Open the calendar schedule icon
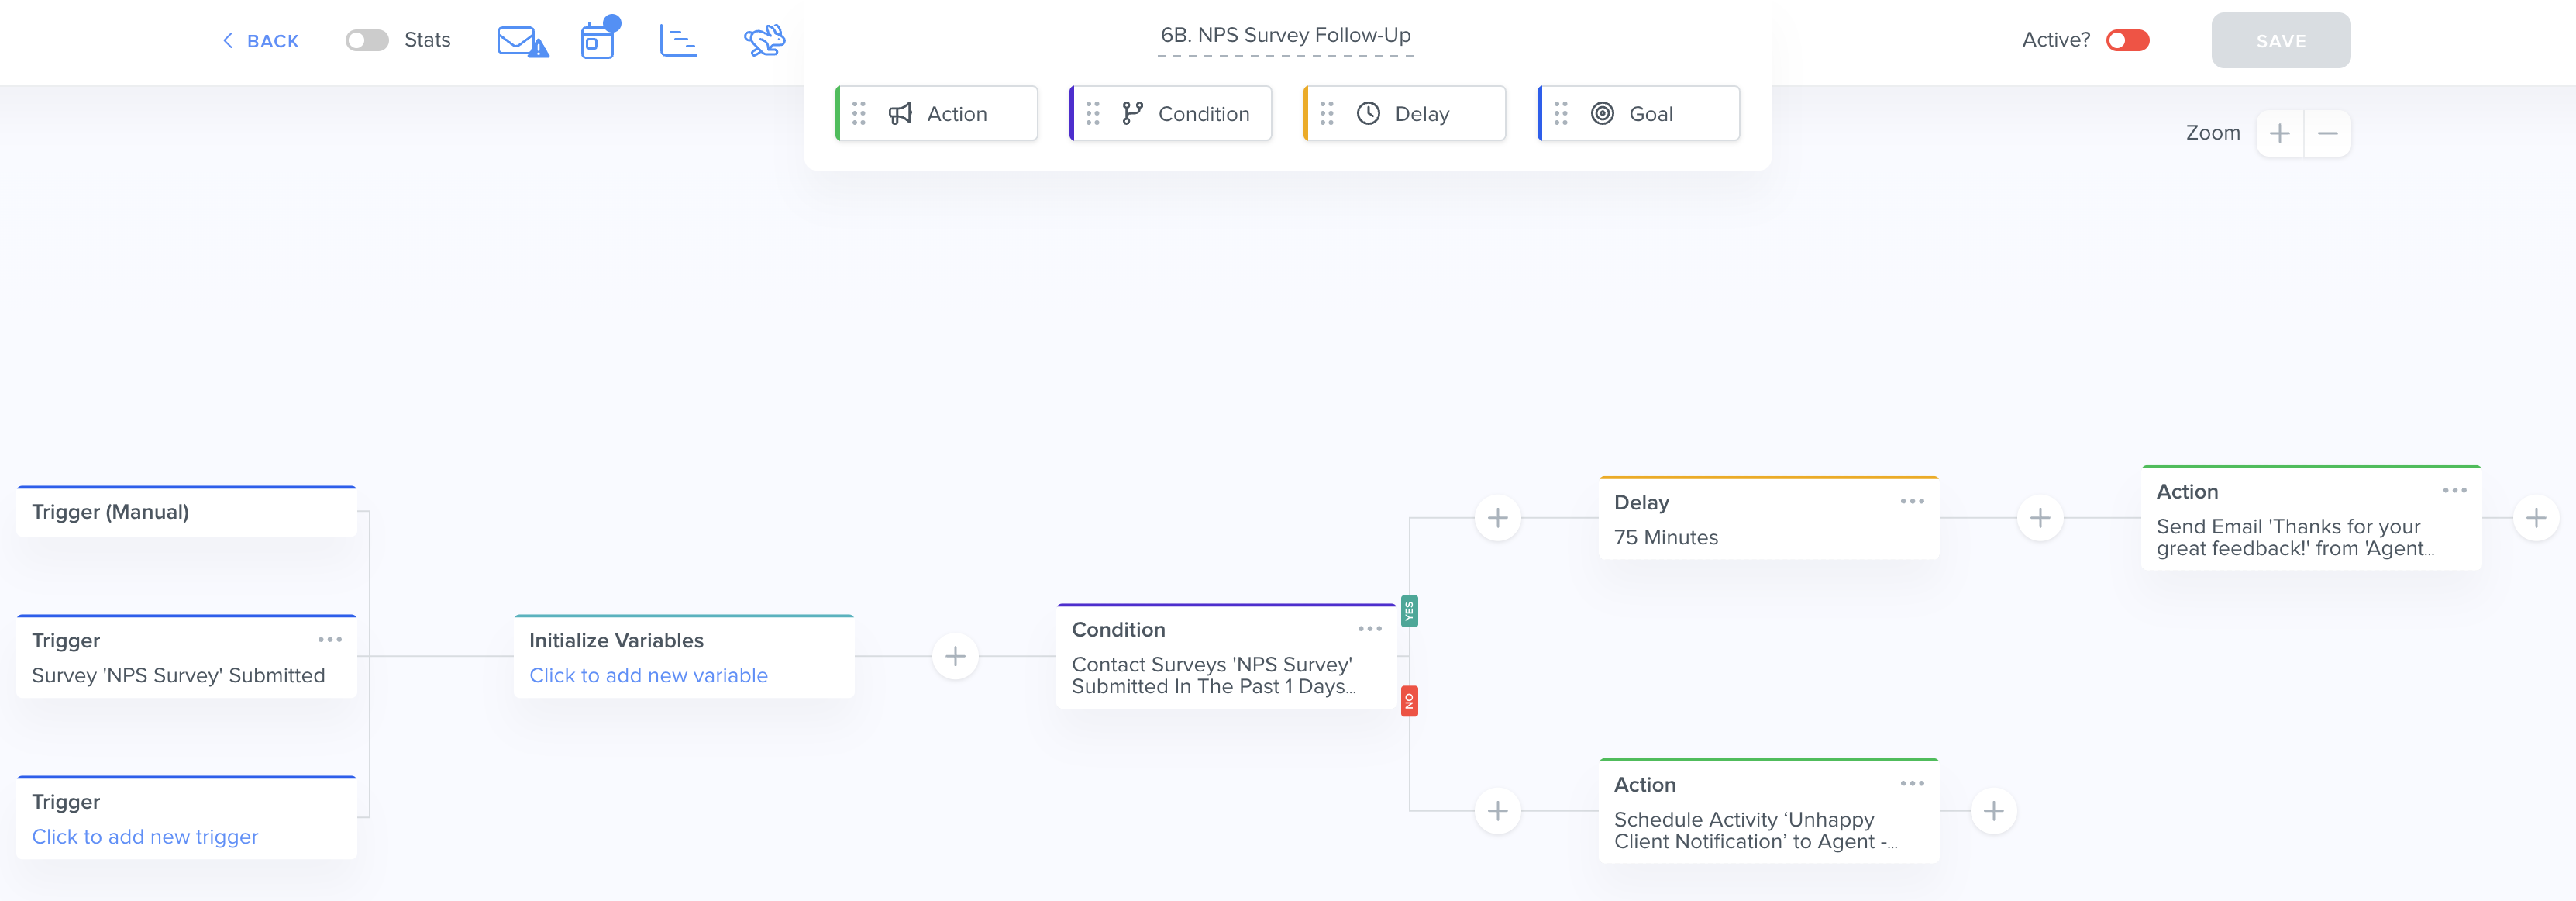 click(598, 41)
